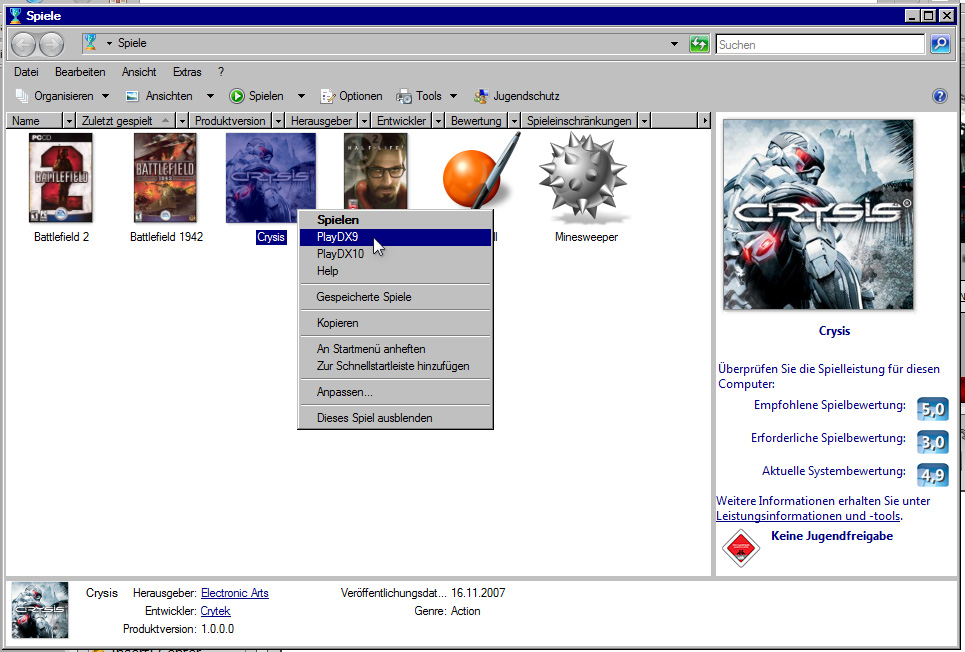Click the search magnifier button
Screen dimensions: 965x652
(940, 44)
